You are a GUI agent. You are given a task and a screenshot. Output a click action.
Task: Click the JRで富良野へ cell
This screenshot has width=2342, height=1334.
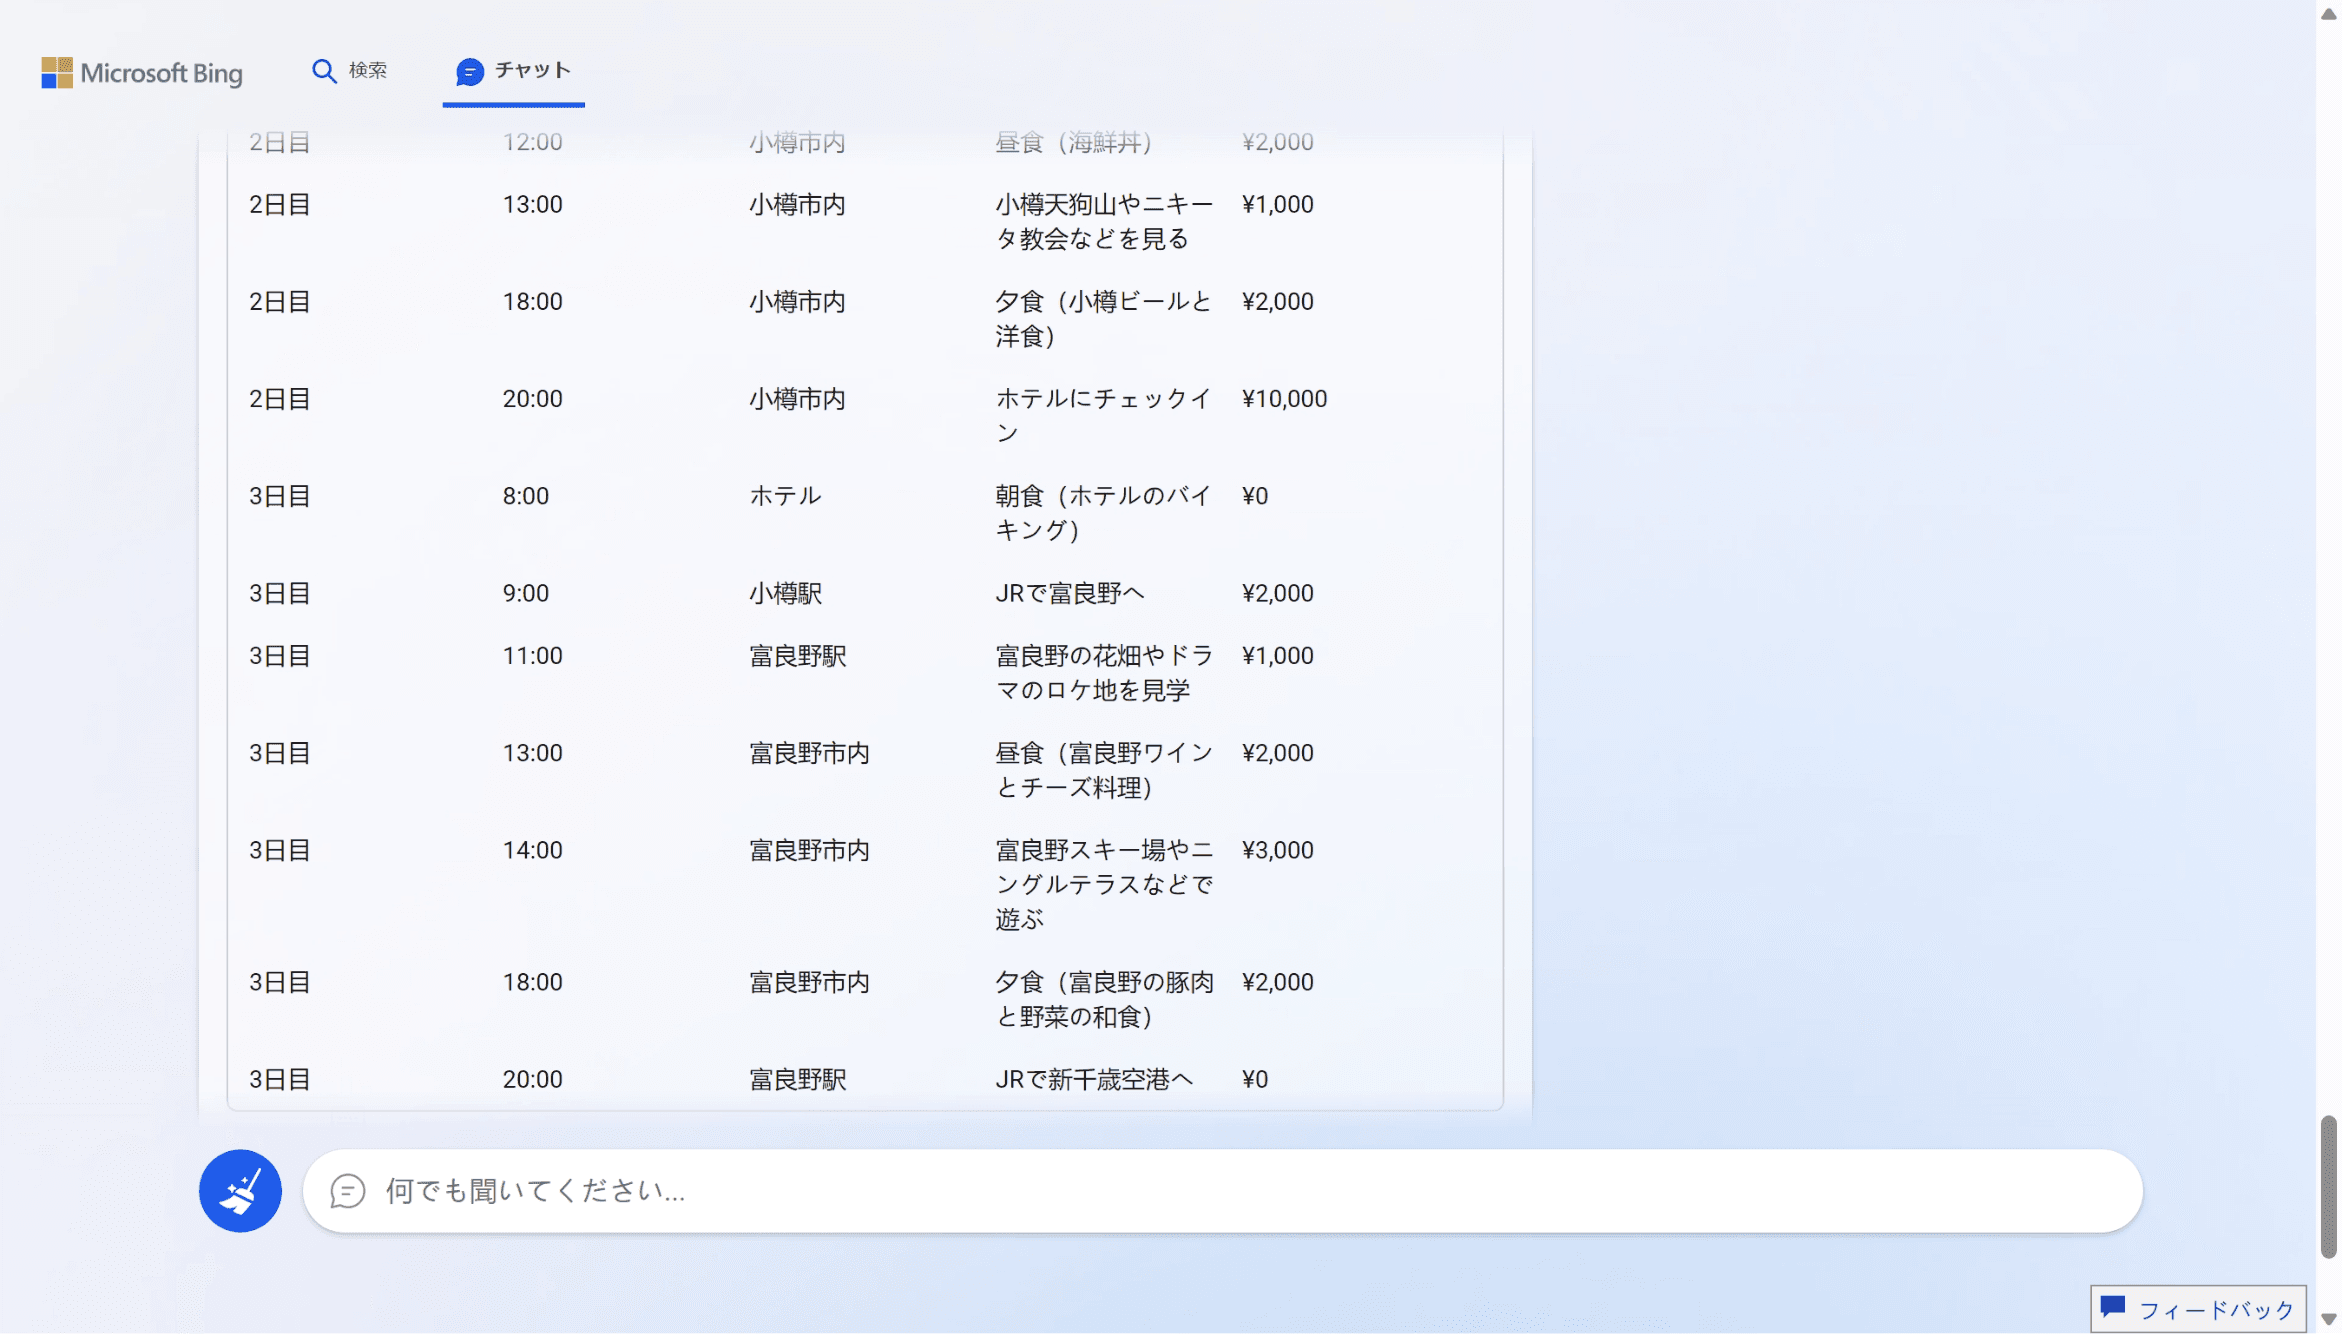pyautogui.click(x=1070, y=593)
